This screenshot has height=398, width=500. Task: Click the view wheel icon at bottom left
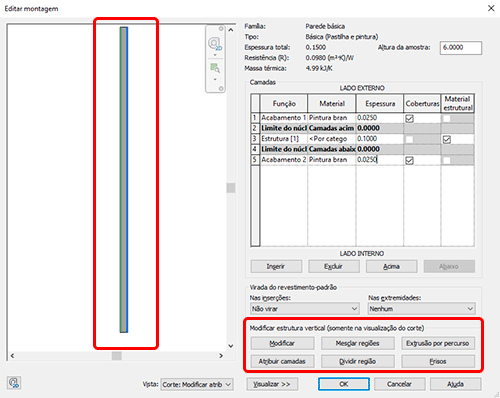14,383
